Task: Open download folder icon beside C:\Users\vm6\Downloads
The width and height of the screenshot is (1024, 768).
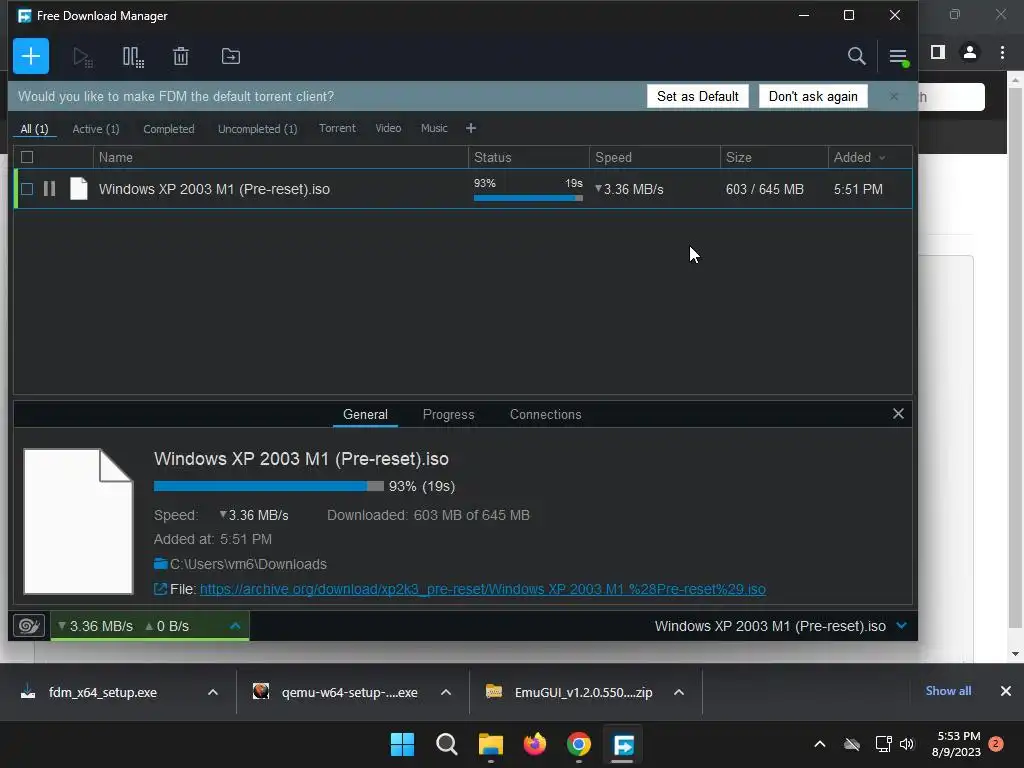Action: 161,564
